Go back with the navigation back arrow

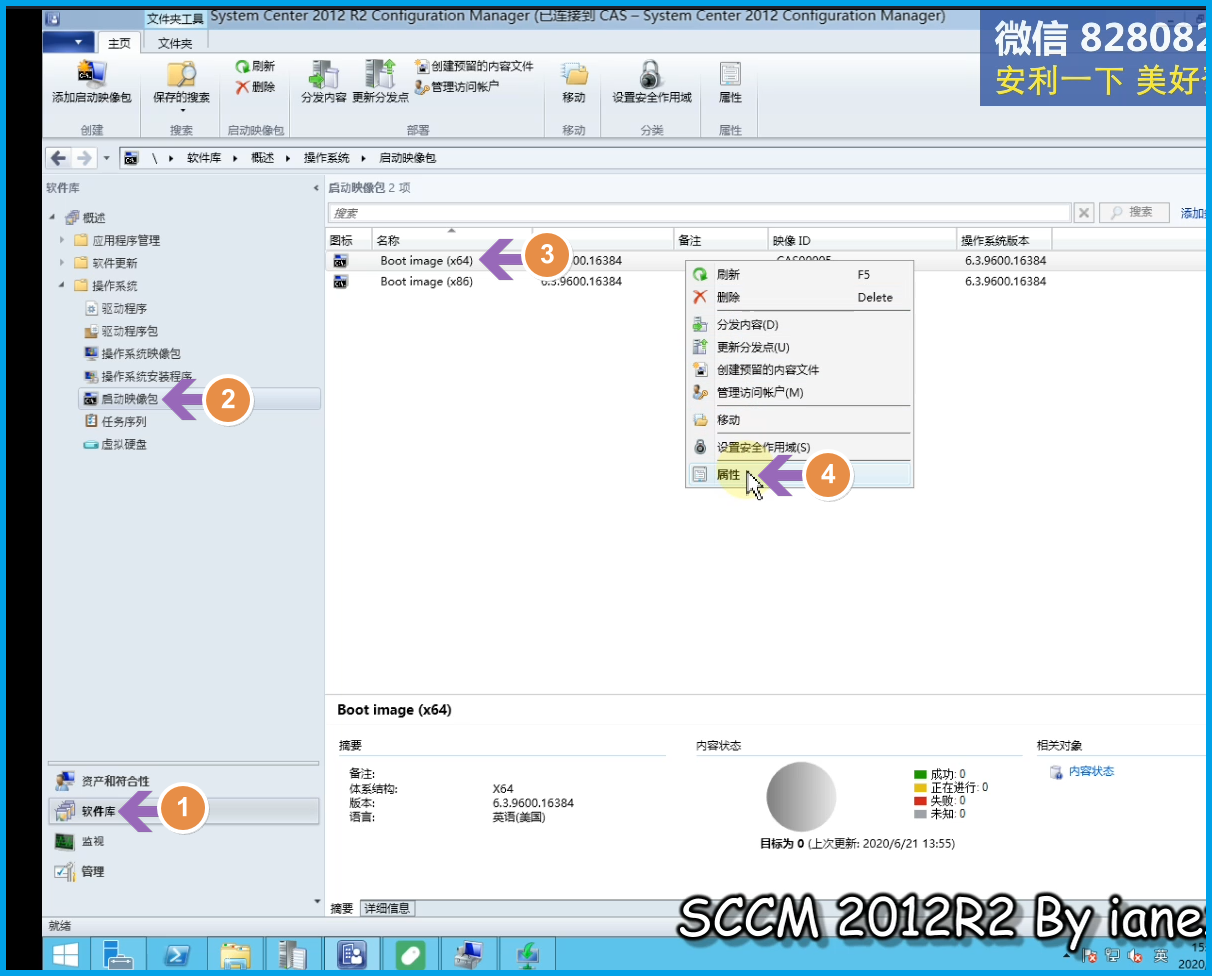(x=59, y=158)
